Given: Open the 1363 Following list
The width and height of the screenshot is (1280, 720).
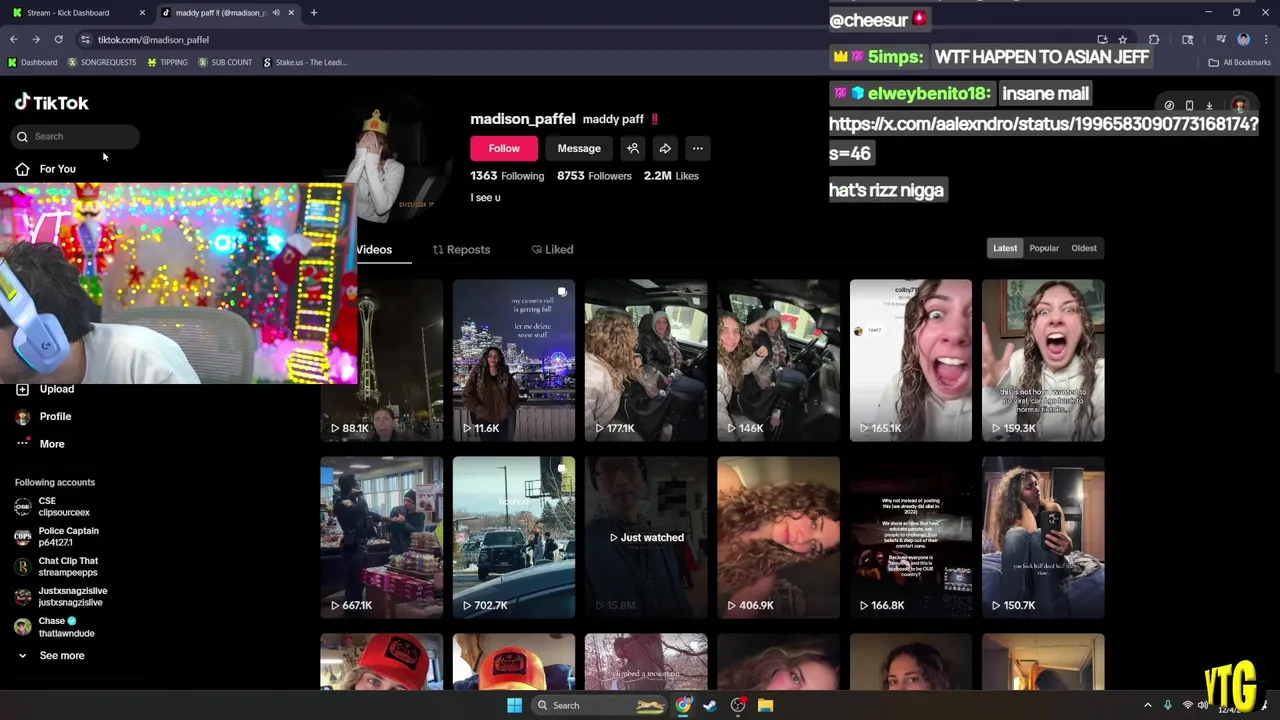Looking at the screenshot, I should coord(507,176).
